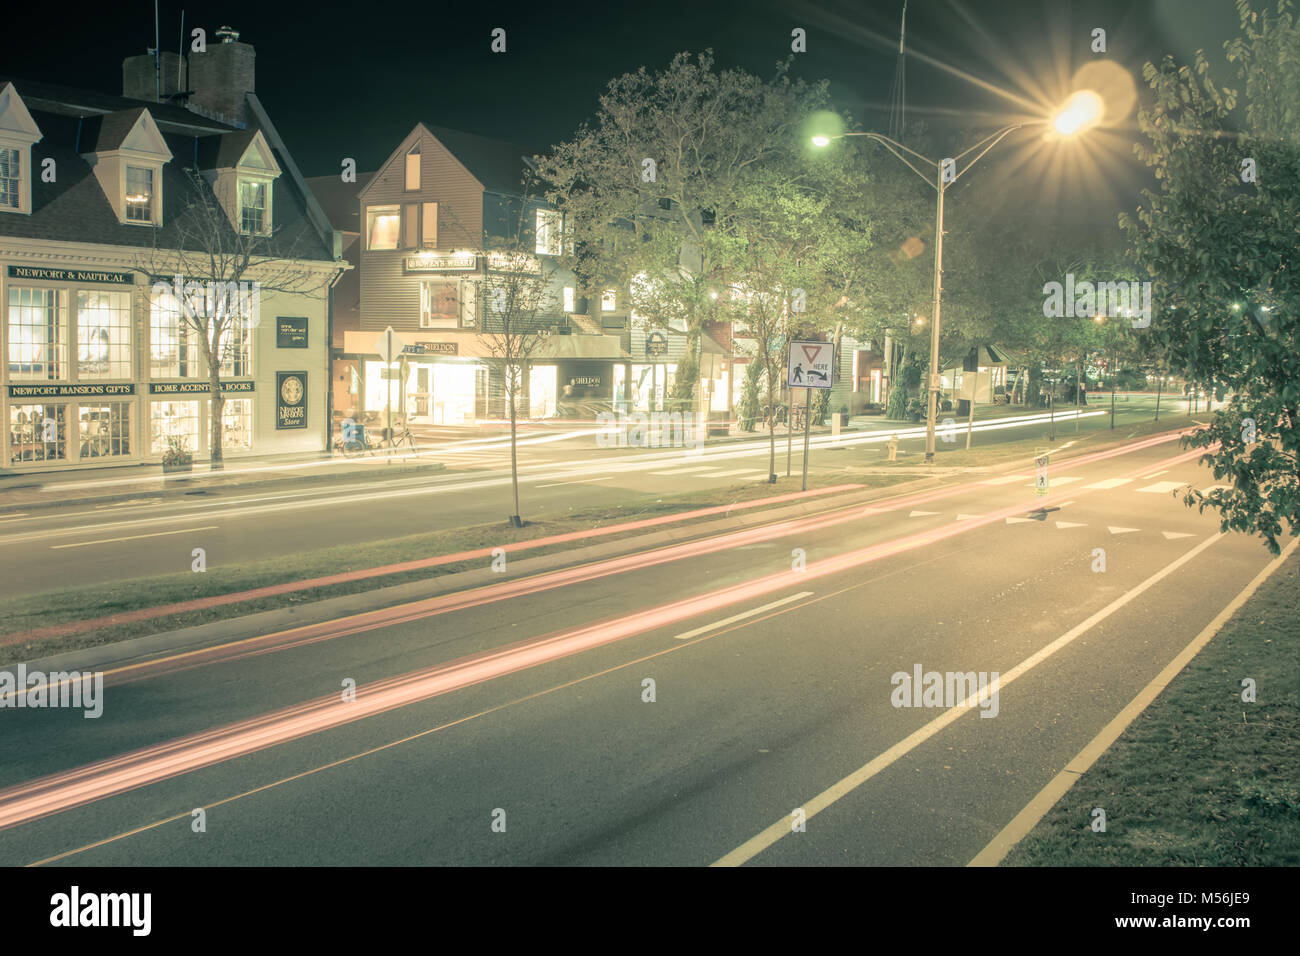The height and width of the screenshot is (956, 1300).
Task: Click the "BOWEN'S WHARF" building sign
Action: [441, 263]
